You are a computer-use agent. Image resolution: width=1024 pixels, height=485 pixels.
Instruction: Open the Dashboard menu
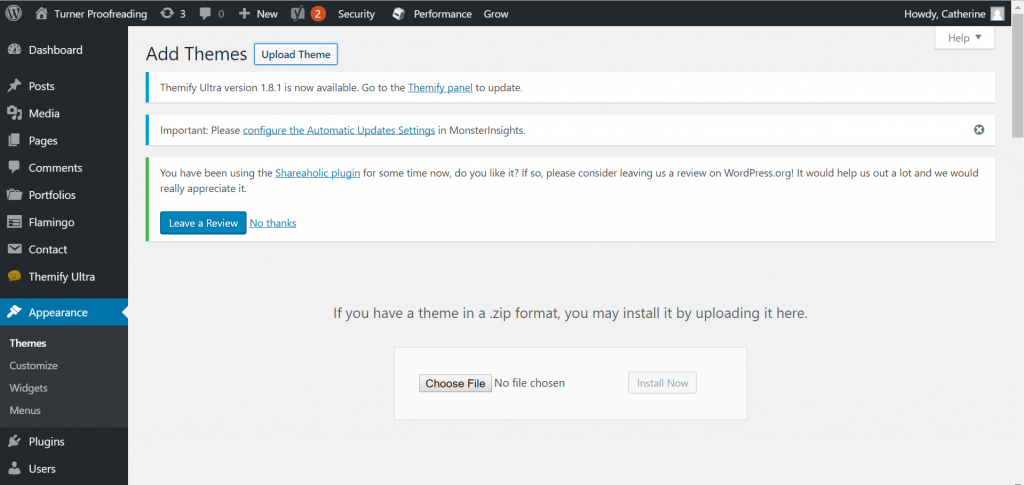coord(56,50)
